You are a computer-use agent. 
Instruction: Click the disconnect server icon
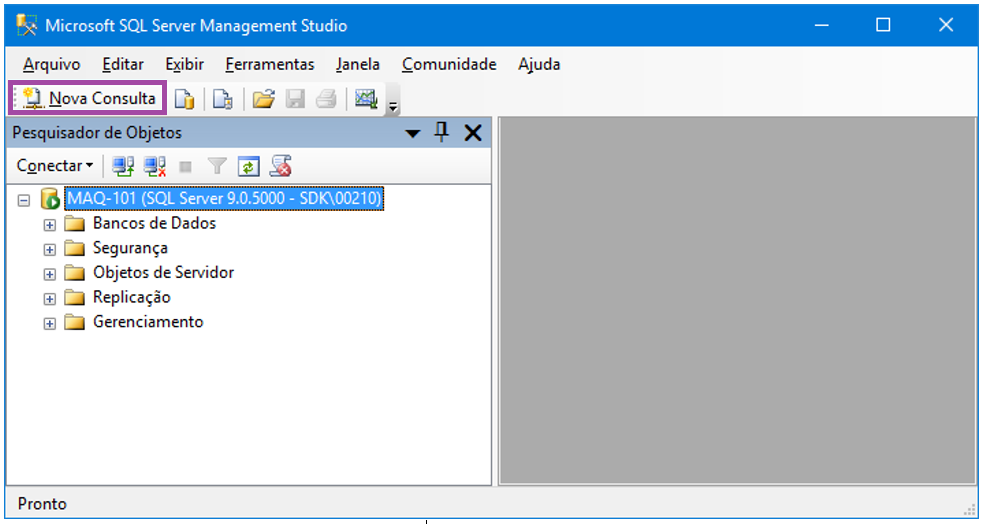click(154, 166)
